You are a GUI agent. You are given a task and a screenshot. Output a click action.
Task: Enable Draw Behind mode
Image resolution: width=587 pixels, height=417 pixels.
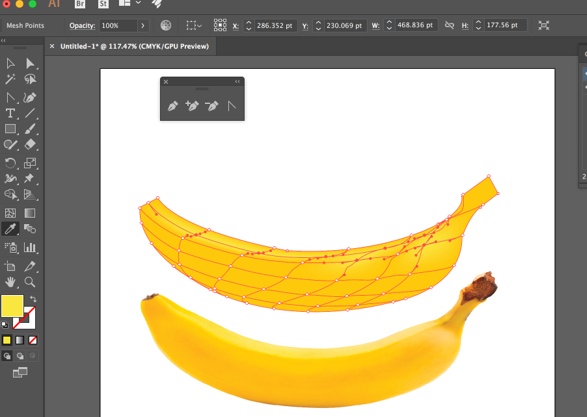(x=20, y=356)
